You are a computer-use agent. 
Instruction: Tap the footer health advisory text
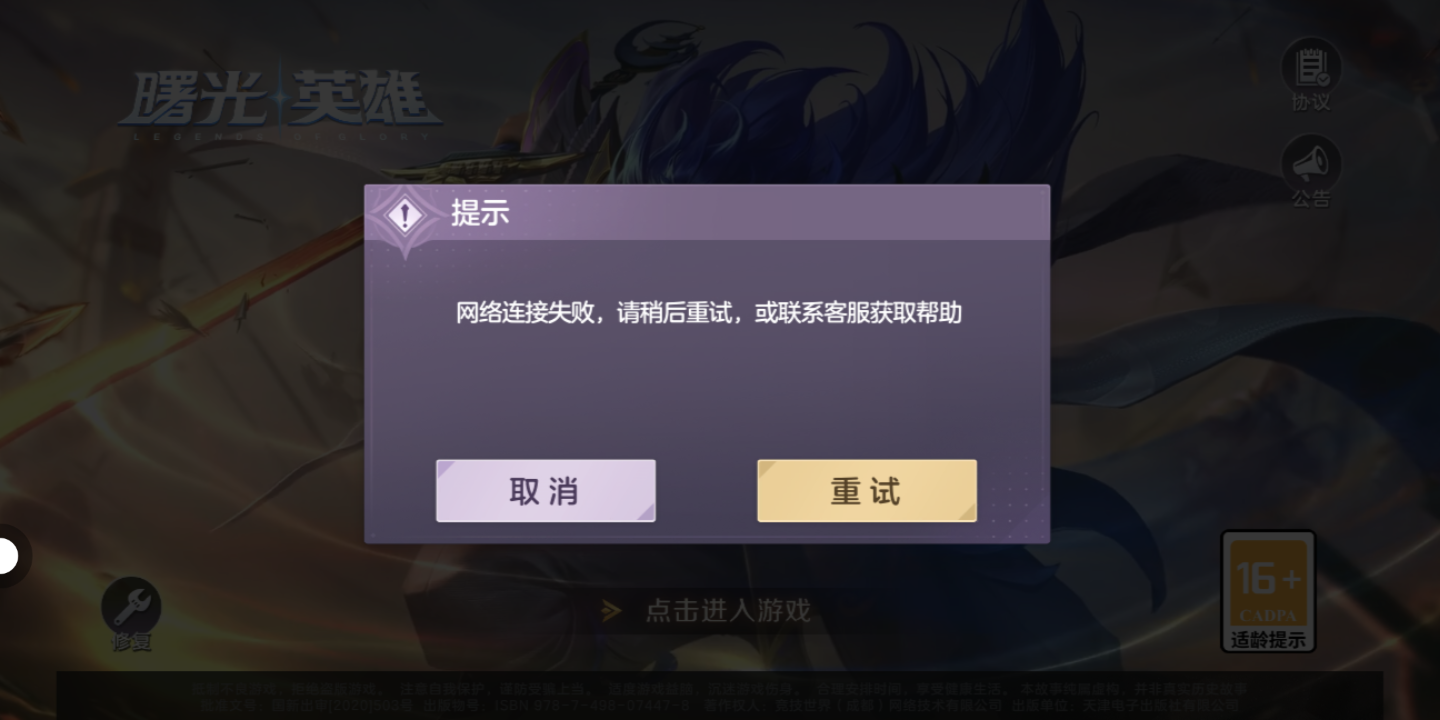720,696
